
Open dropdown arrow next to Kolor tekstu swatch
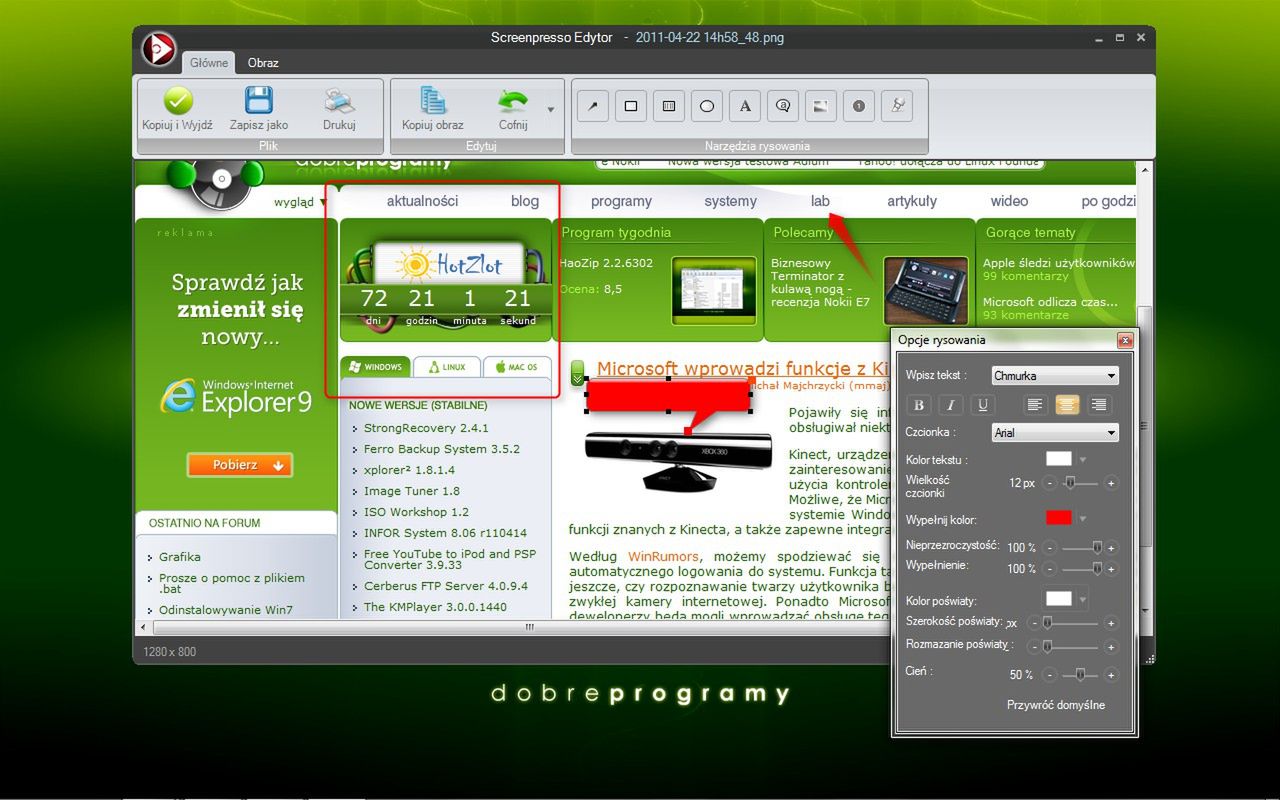point(1083,460)
